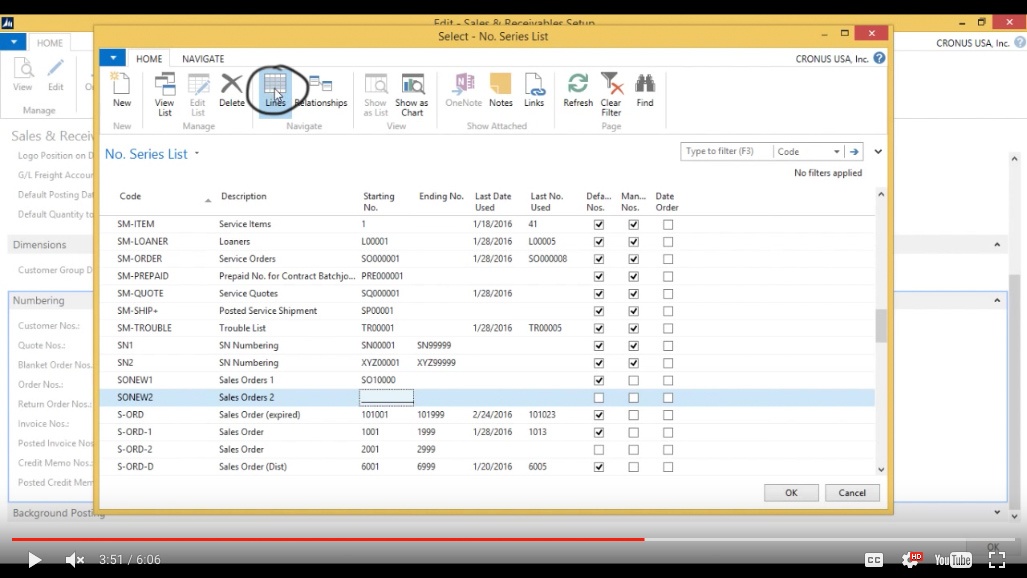Sort by the Code column header
The image size is (1027, 578).
pos(130,196)
